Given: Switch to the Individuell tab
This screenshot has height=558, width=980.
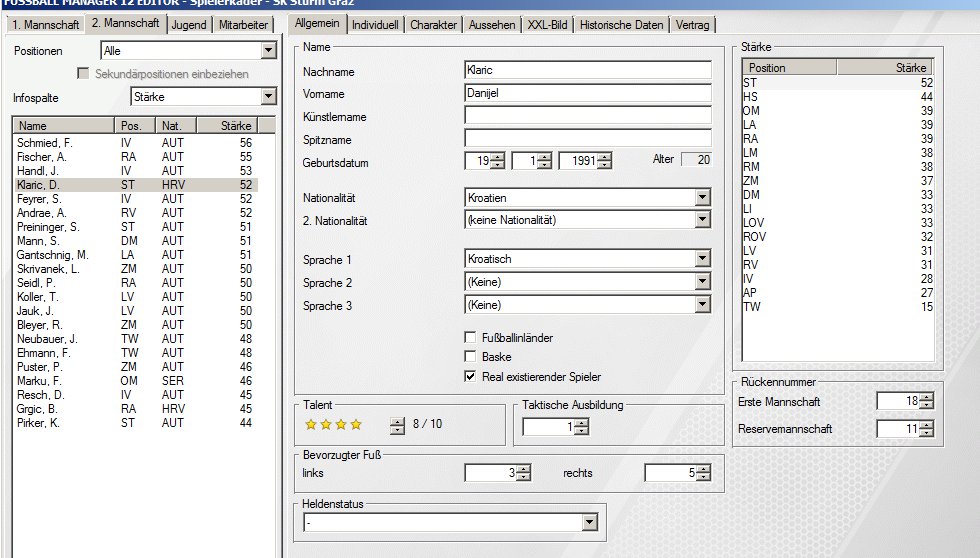Looking at the screenshot, I should tap(375, 25).
